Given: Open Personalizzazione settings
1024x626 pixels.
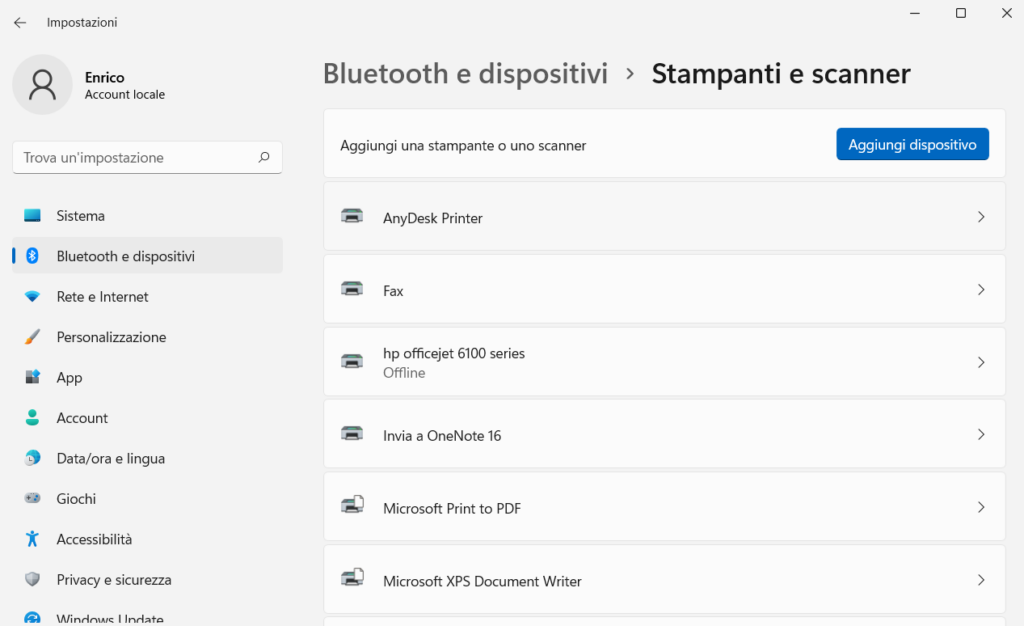Looking at the screenshot, I should pyautogui.click(x=148, y=337).
